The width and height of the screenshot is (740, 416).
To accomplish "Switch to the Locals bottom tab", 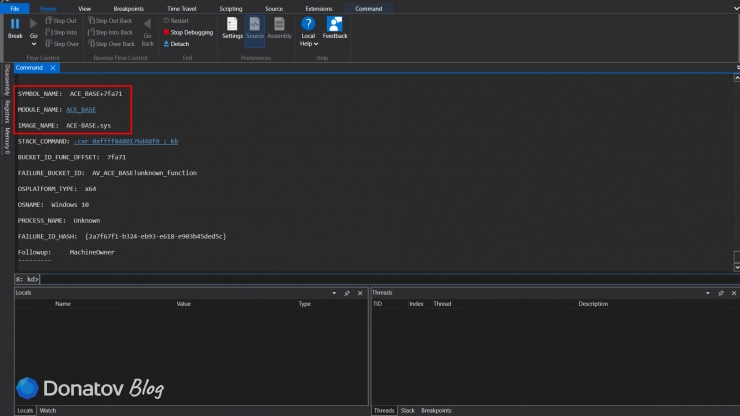I will point(25,411).
